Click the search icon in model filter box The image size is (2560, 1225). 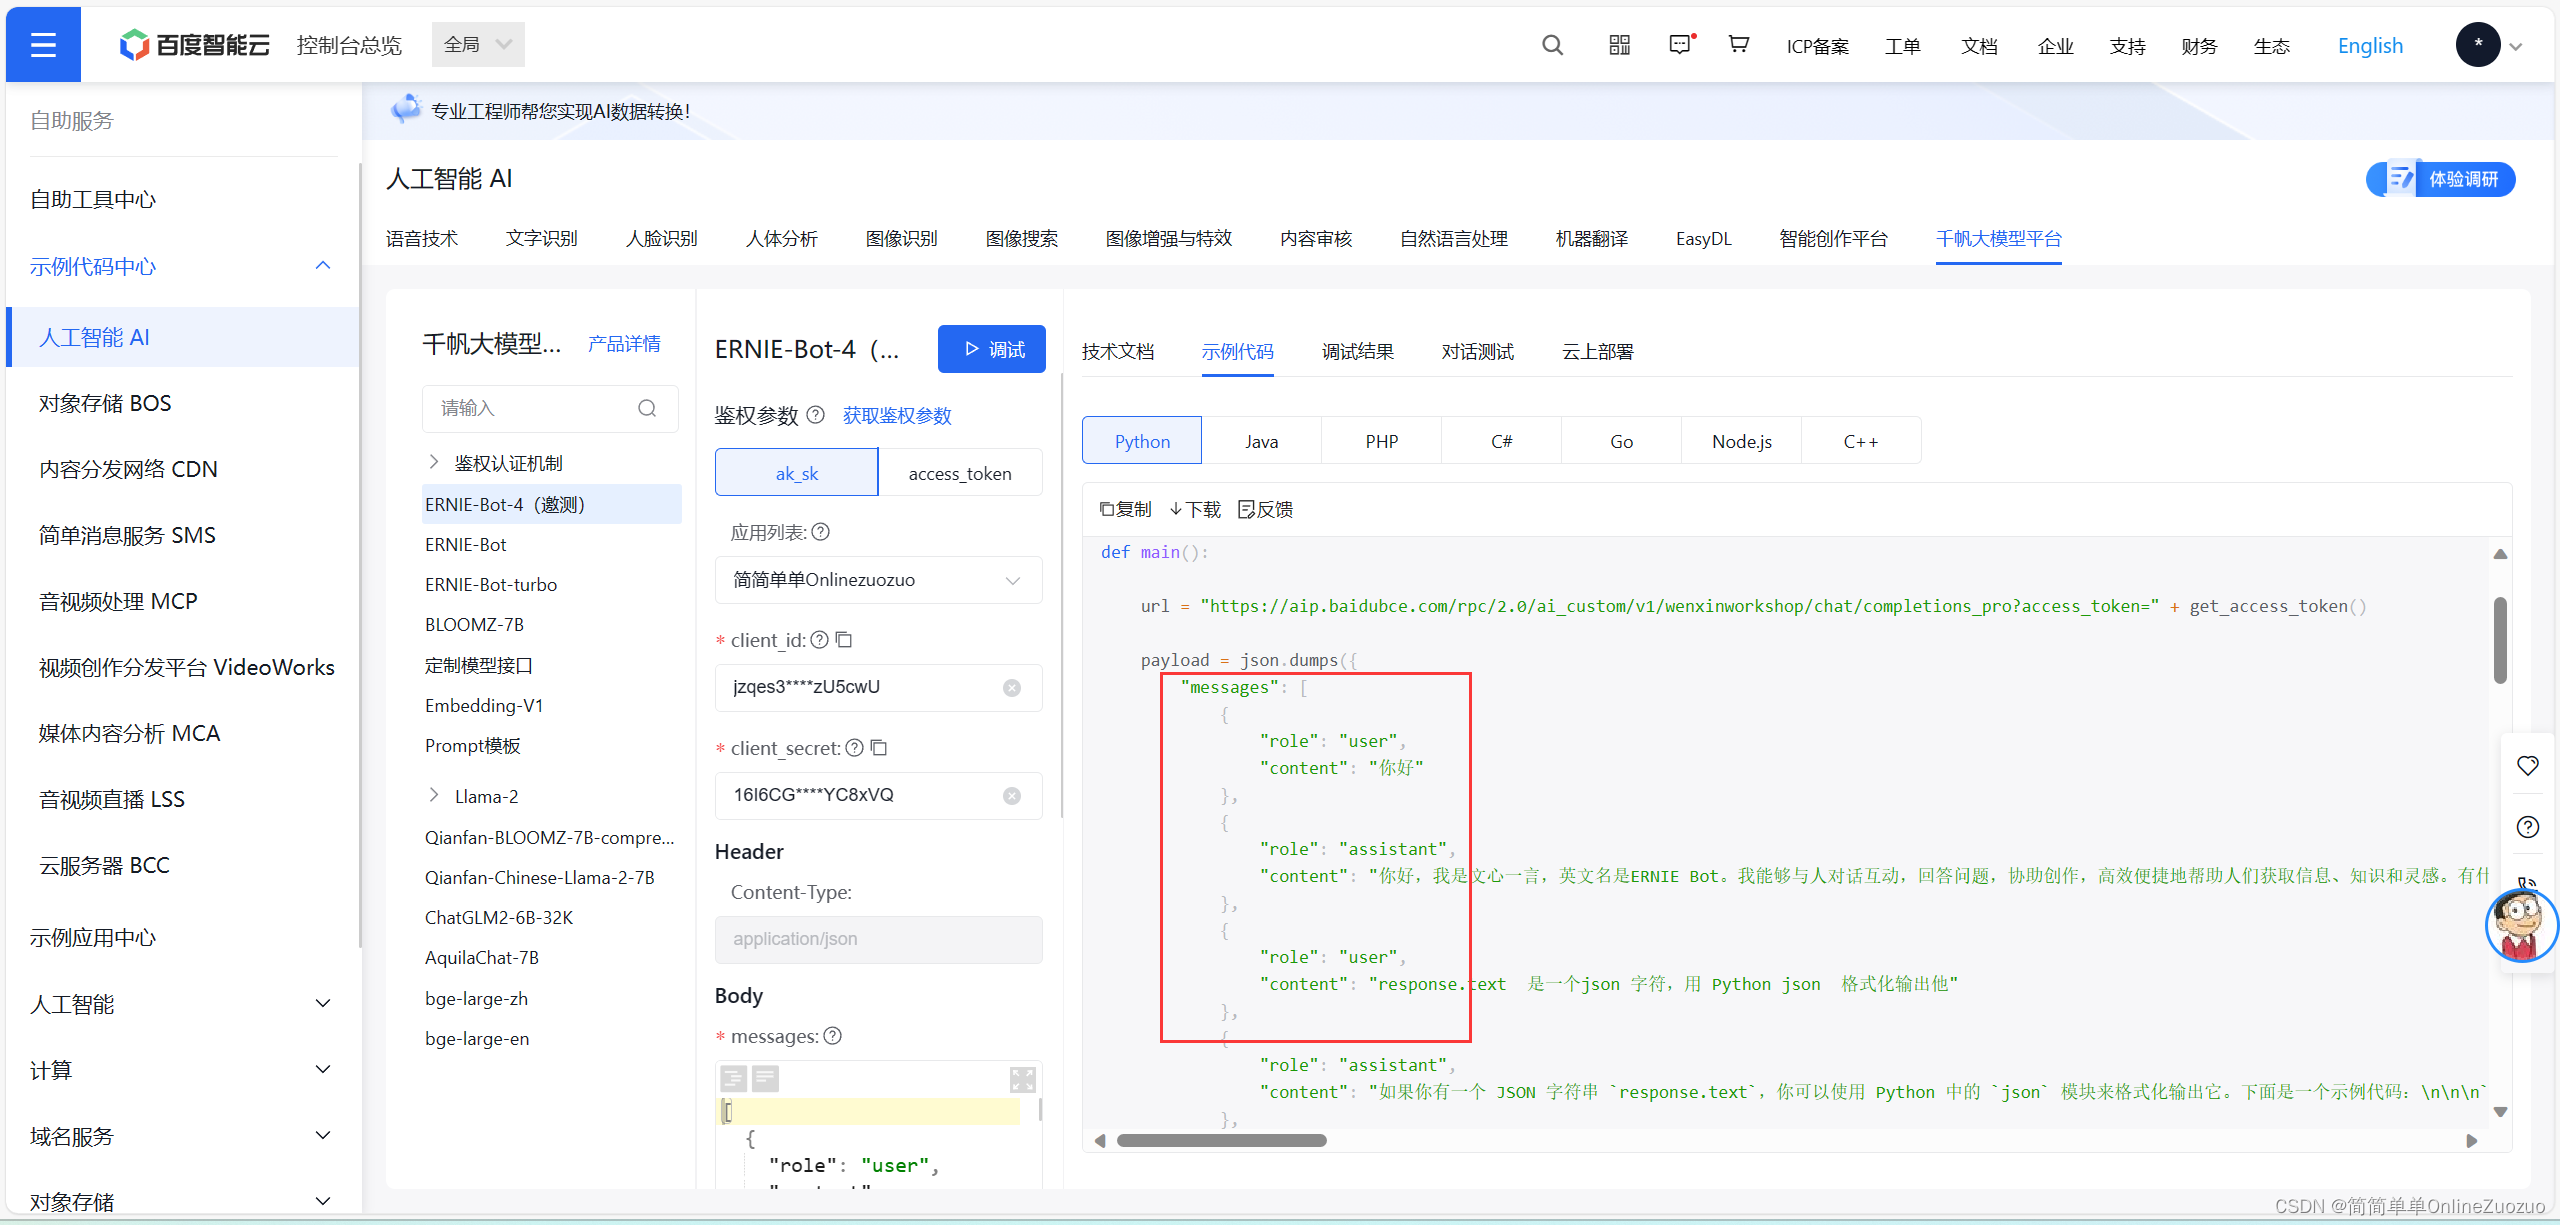point(647,408)
